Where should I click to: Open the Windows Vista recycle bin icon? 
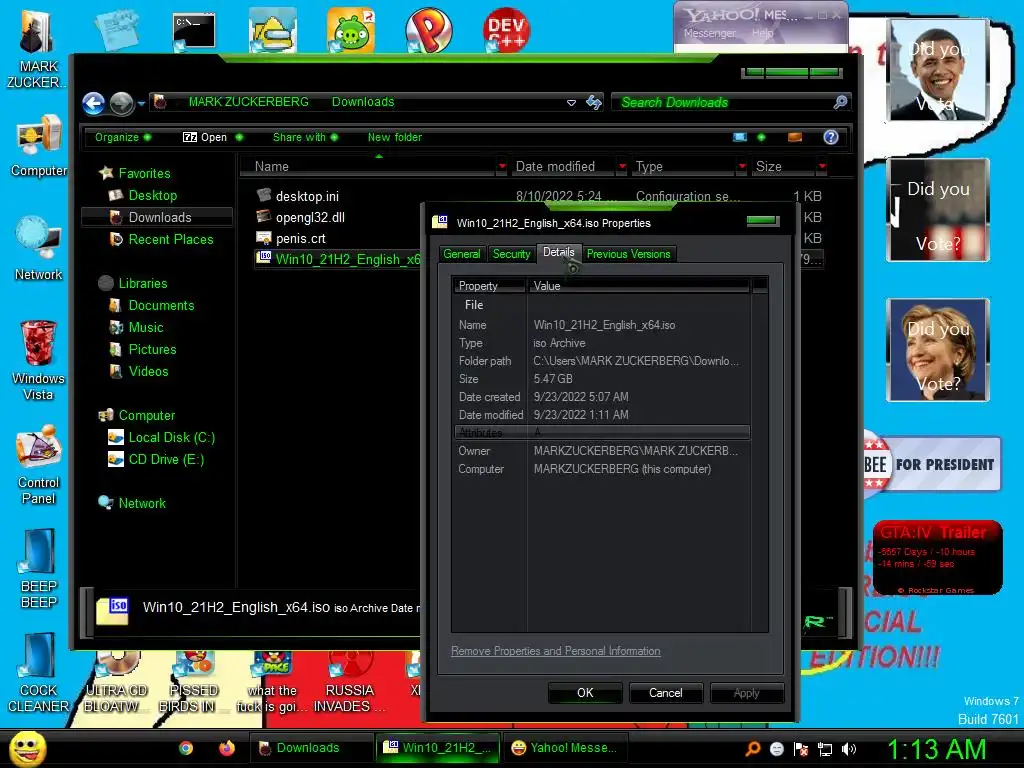pyautogui.click(x=39, y=360)
